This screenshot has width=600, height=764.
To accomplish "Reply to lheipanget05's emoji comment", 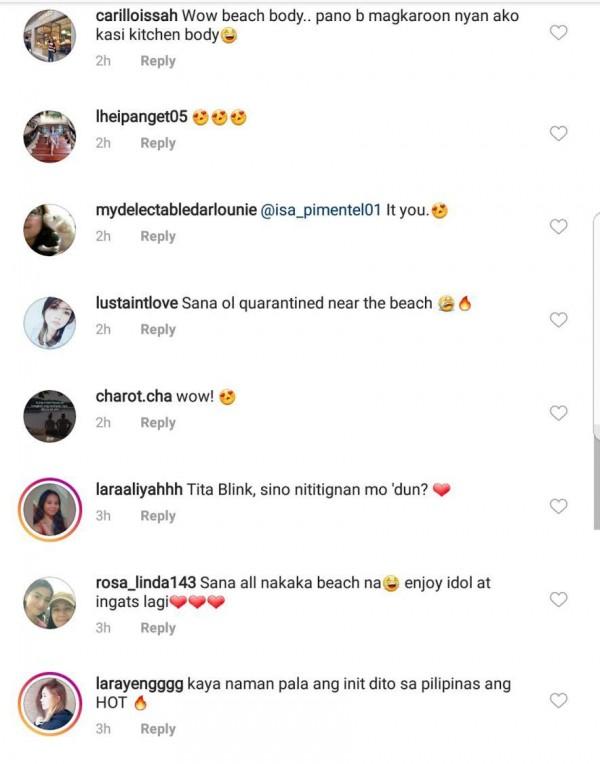I will pos(158,143).
